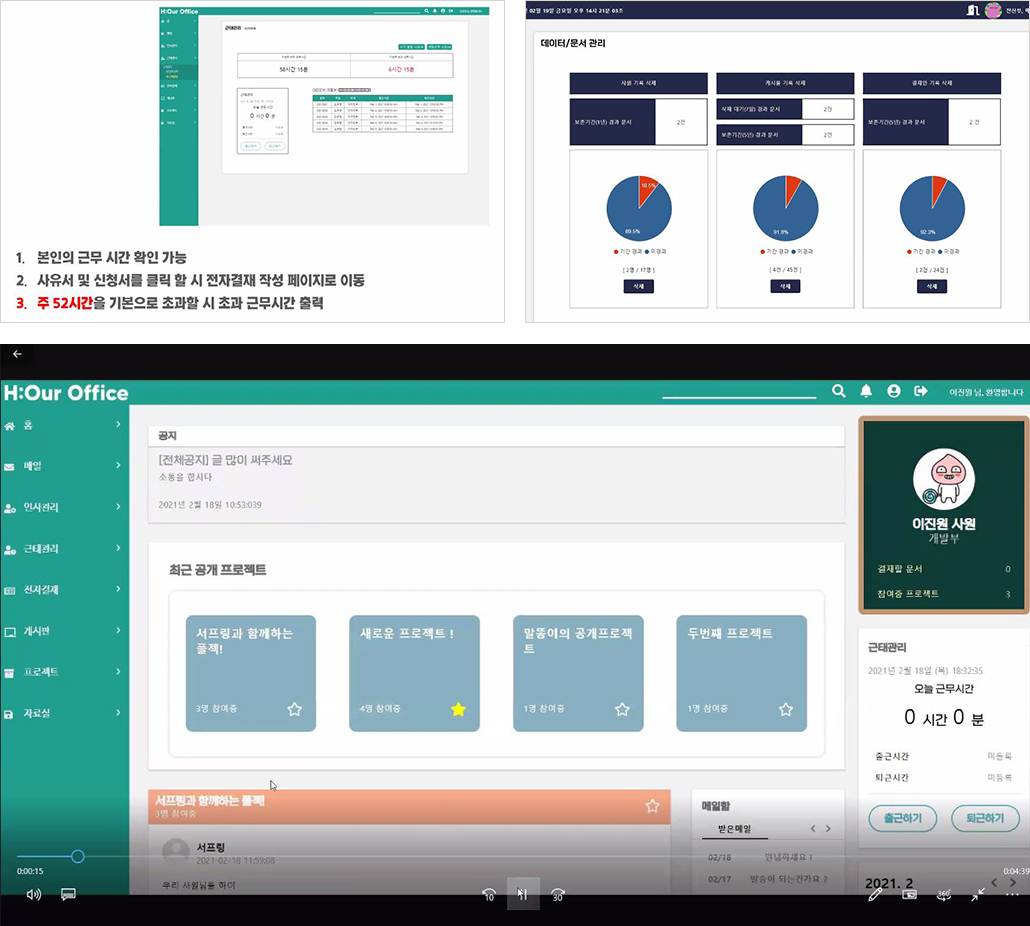
Task: Click 이진원 profile avatar picture
Action: [943, 479]
